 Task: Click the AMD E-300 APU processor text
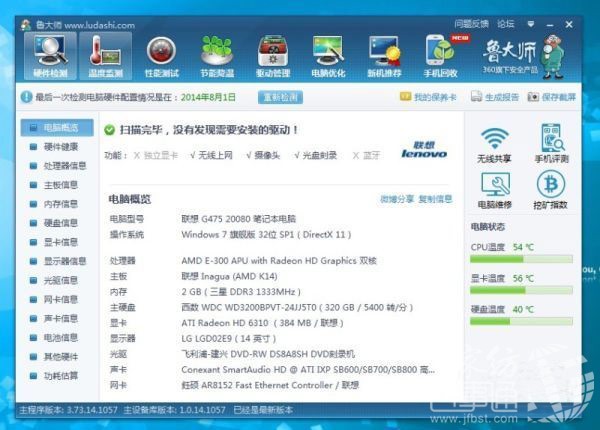(x=279, y=261)
